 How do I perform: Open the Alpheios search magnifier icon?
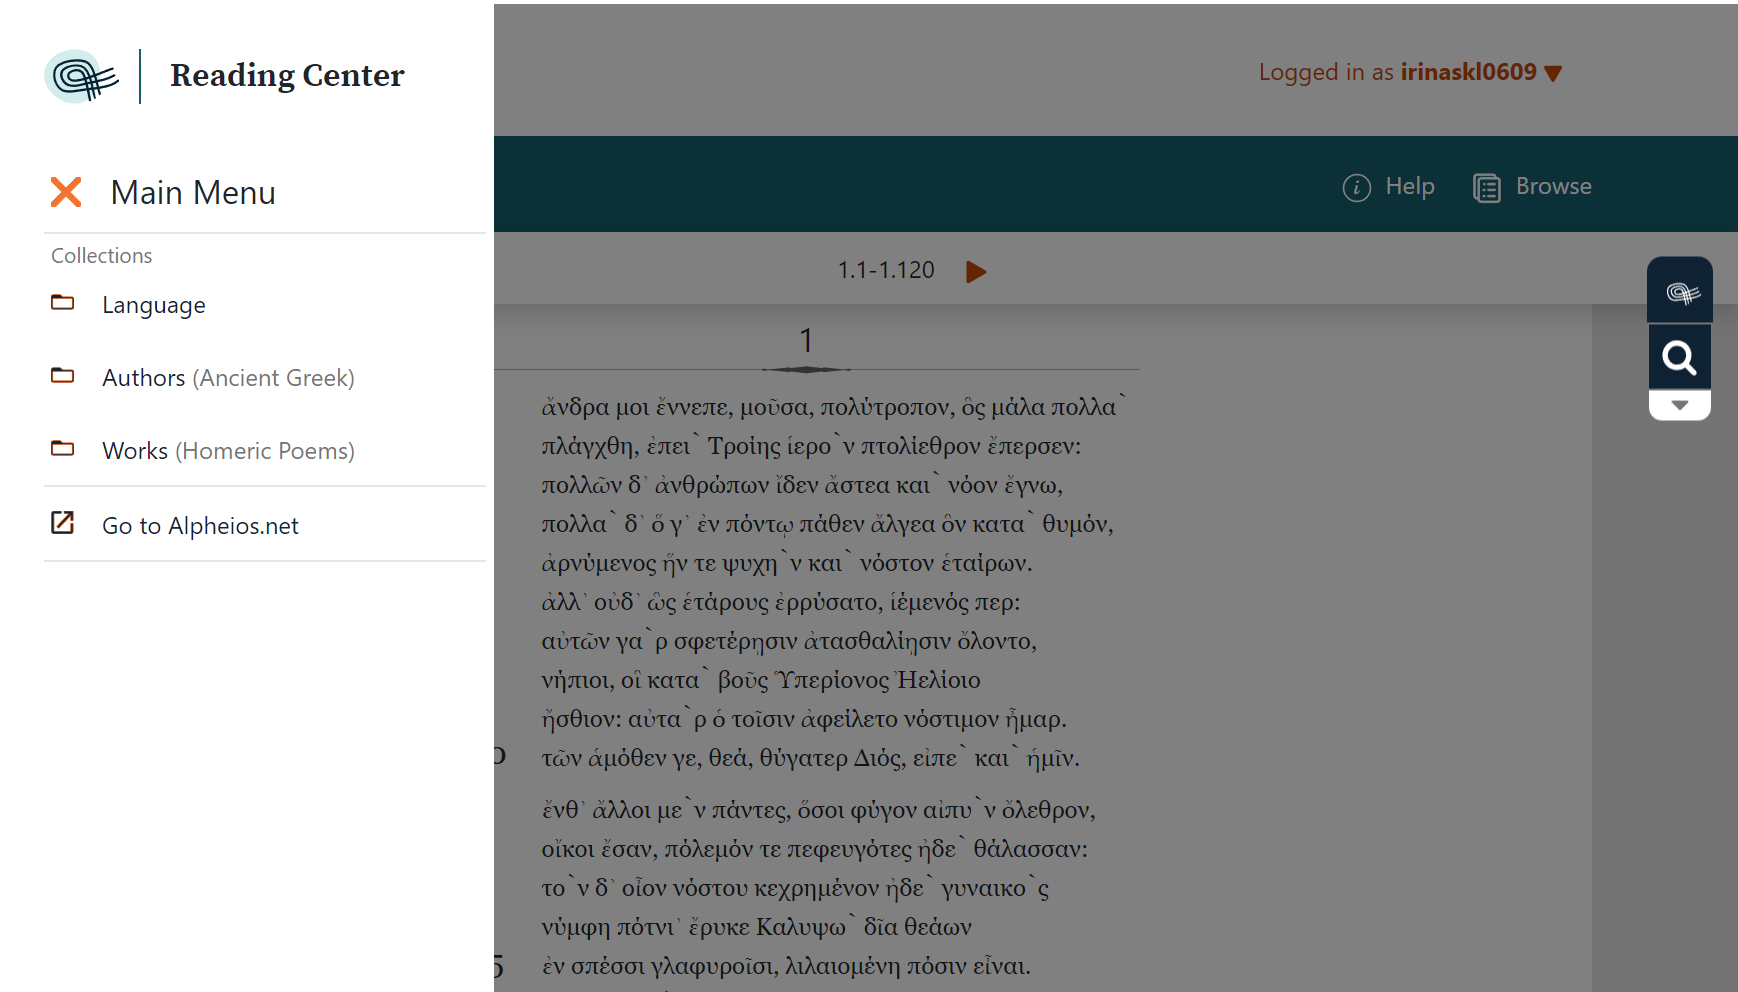pos(1680,356)
